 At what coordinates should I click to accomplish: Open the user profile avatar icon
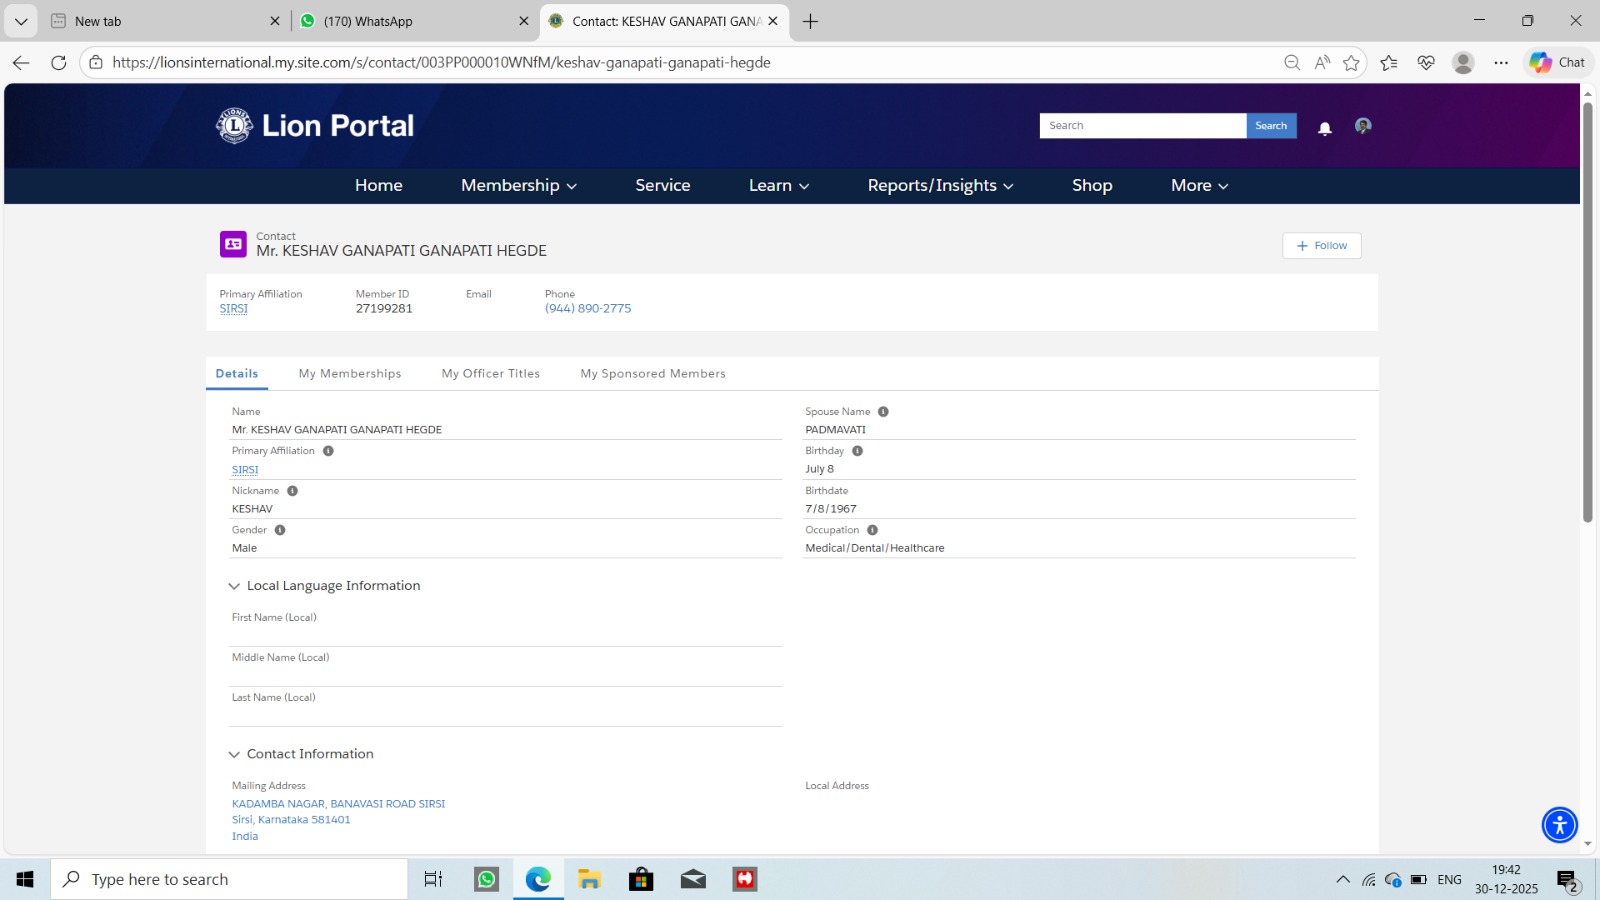tap(1363, 126)
